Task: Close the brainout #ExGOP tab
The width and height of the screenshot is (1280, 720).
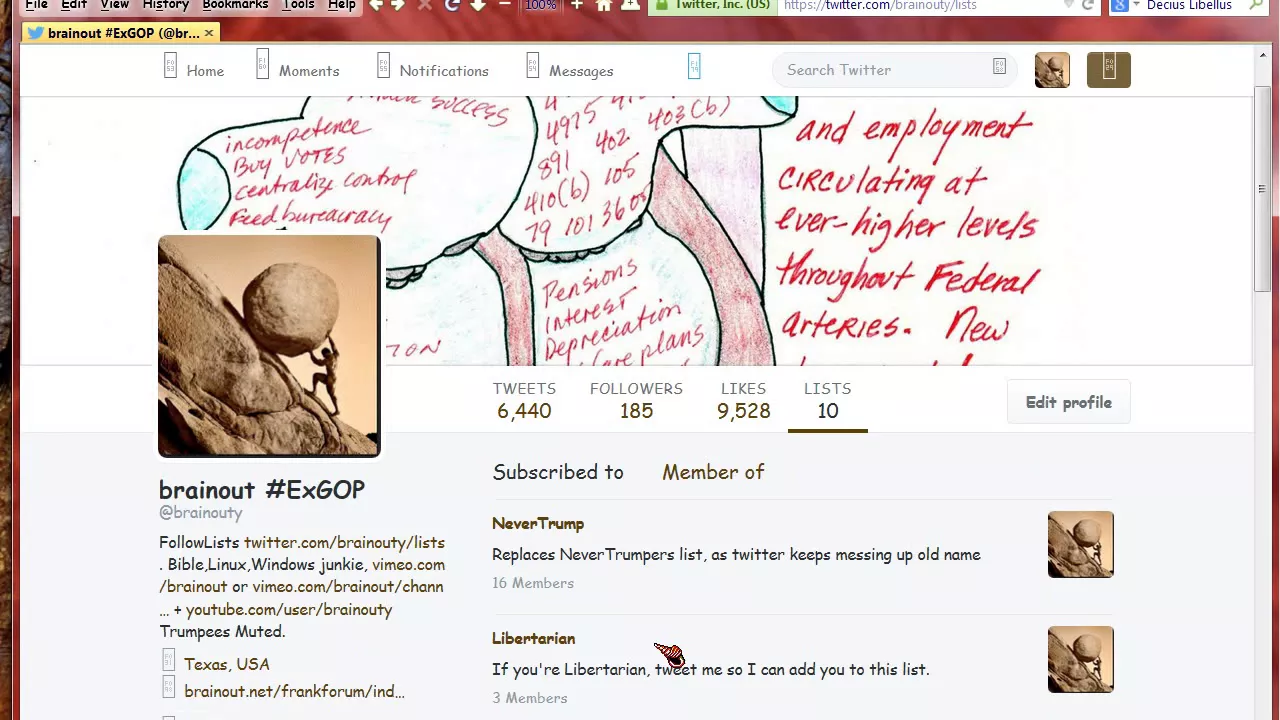Action: (209, 33)
